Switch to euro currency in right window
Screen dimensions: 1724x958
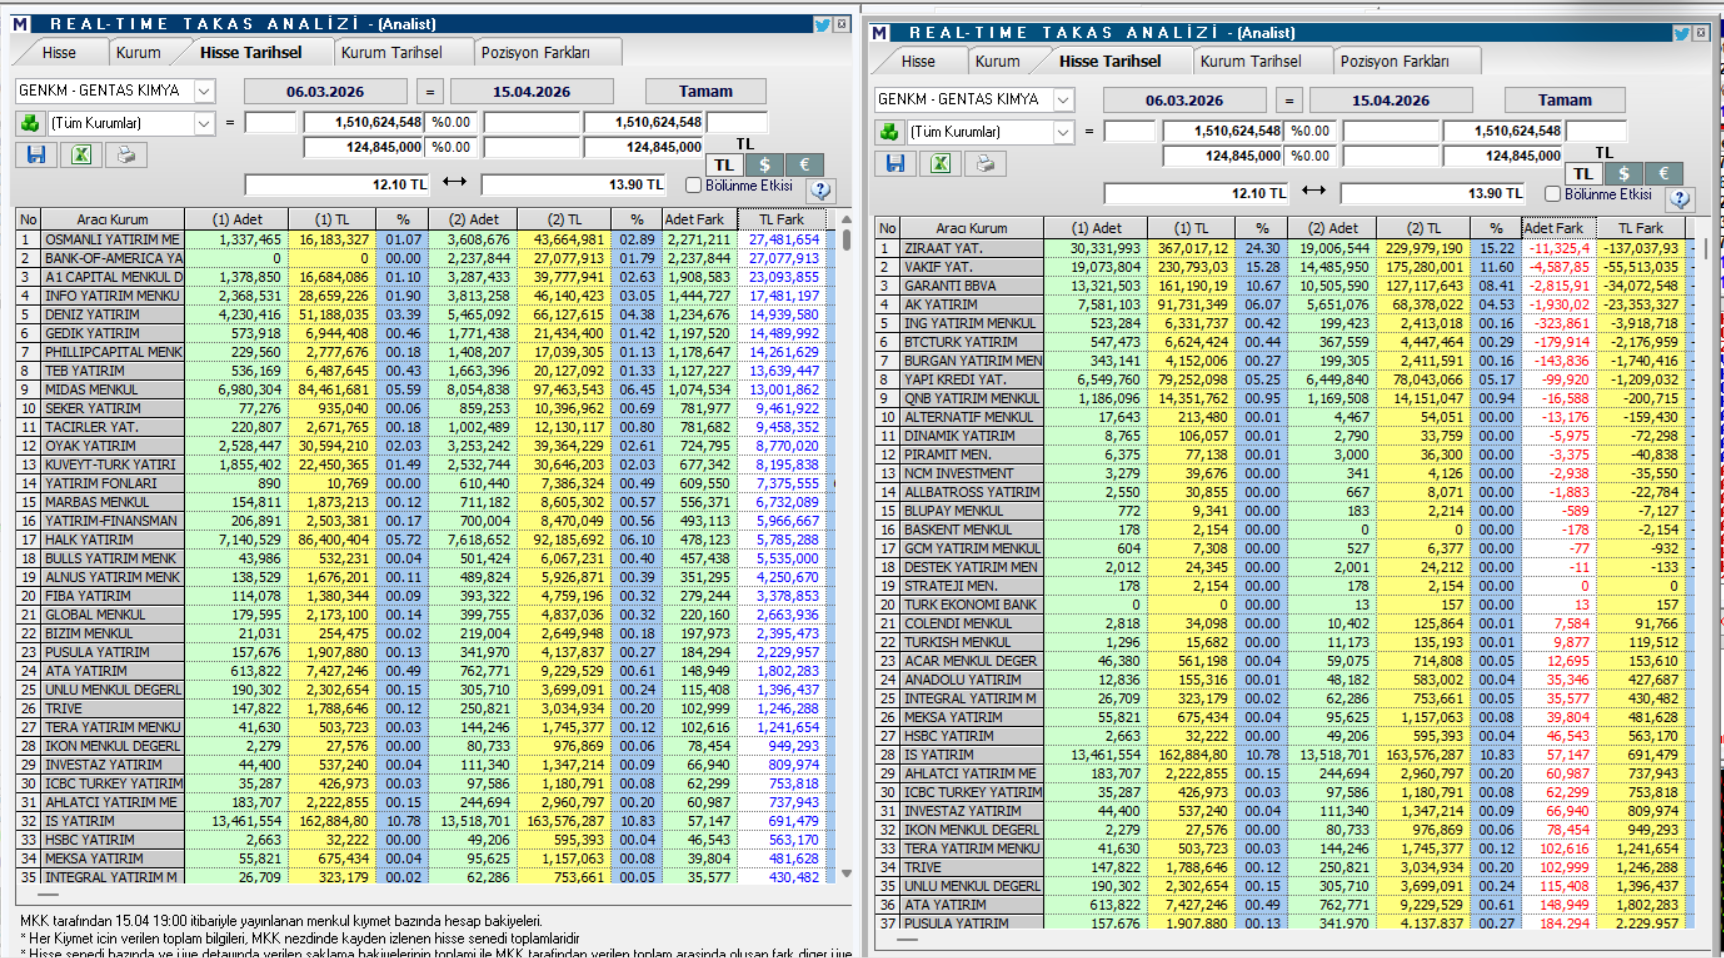click(x=1663, y=174)
